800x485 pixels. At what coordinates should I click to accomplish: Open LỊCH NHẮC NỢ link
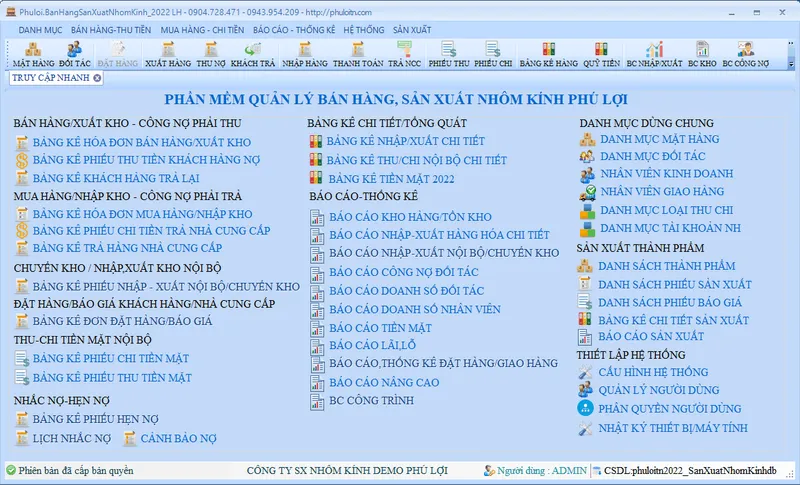72,439
